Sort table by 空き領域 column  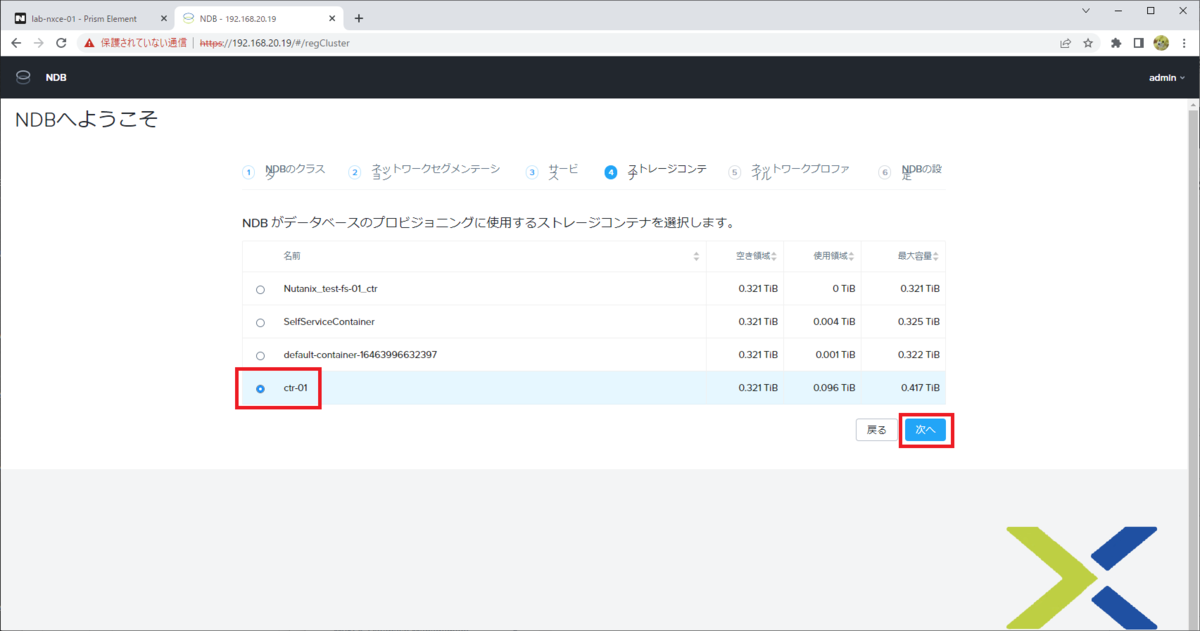773,257
